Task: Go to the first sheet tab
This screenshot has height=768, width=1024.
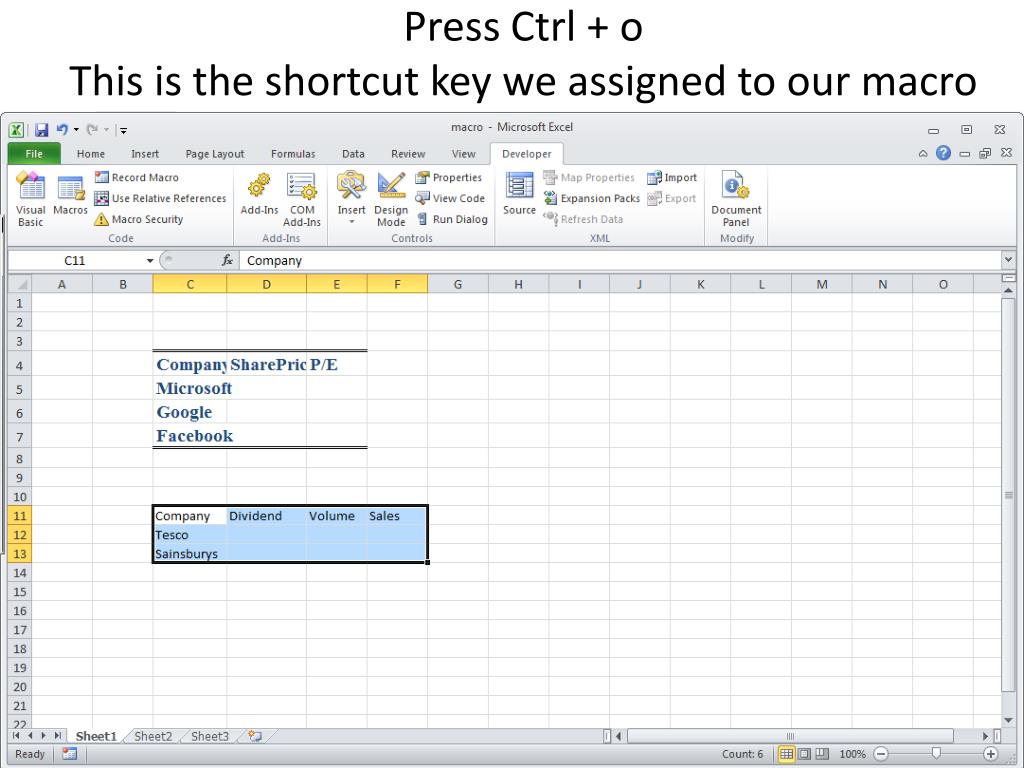Action: tap(16, 735)
